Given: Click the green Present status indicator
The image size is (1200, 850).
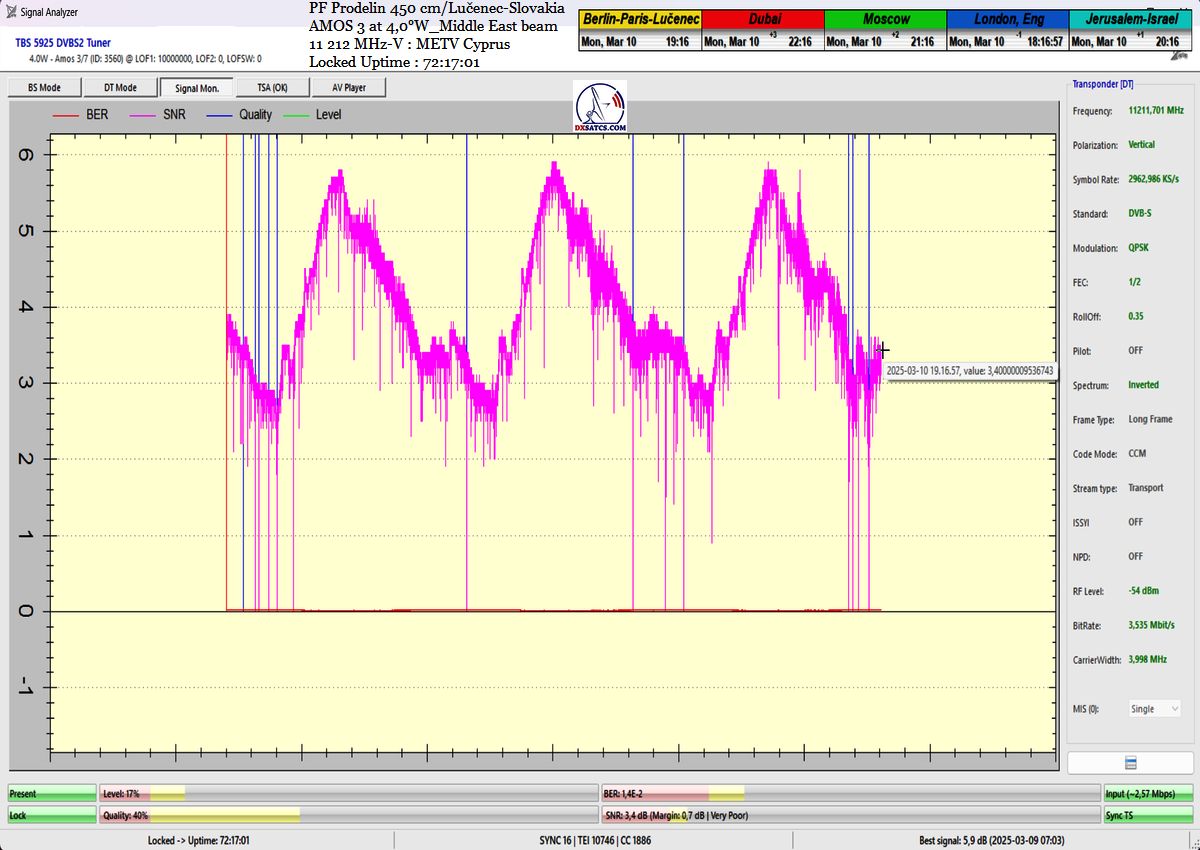Looking at the screenshot, I should tap(52, 794).
